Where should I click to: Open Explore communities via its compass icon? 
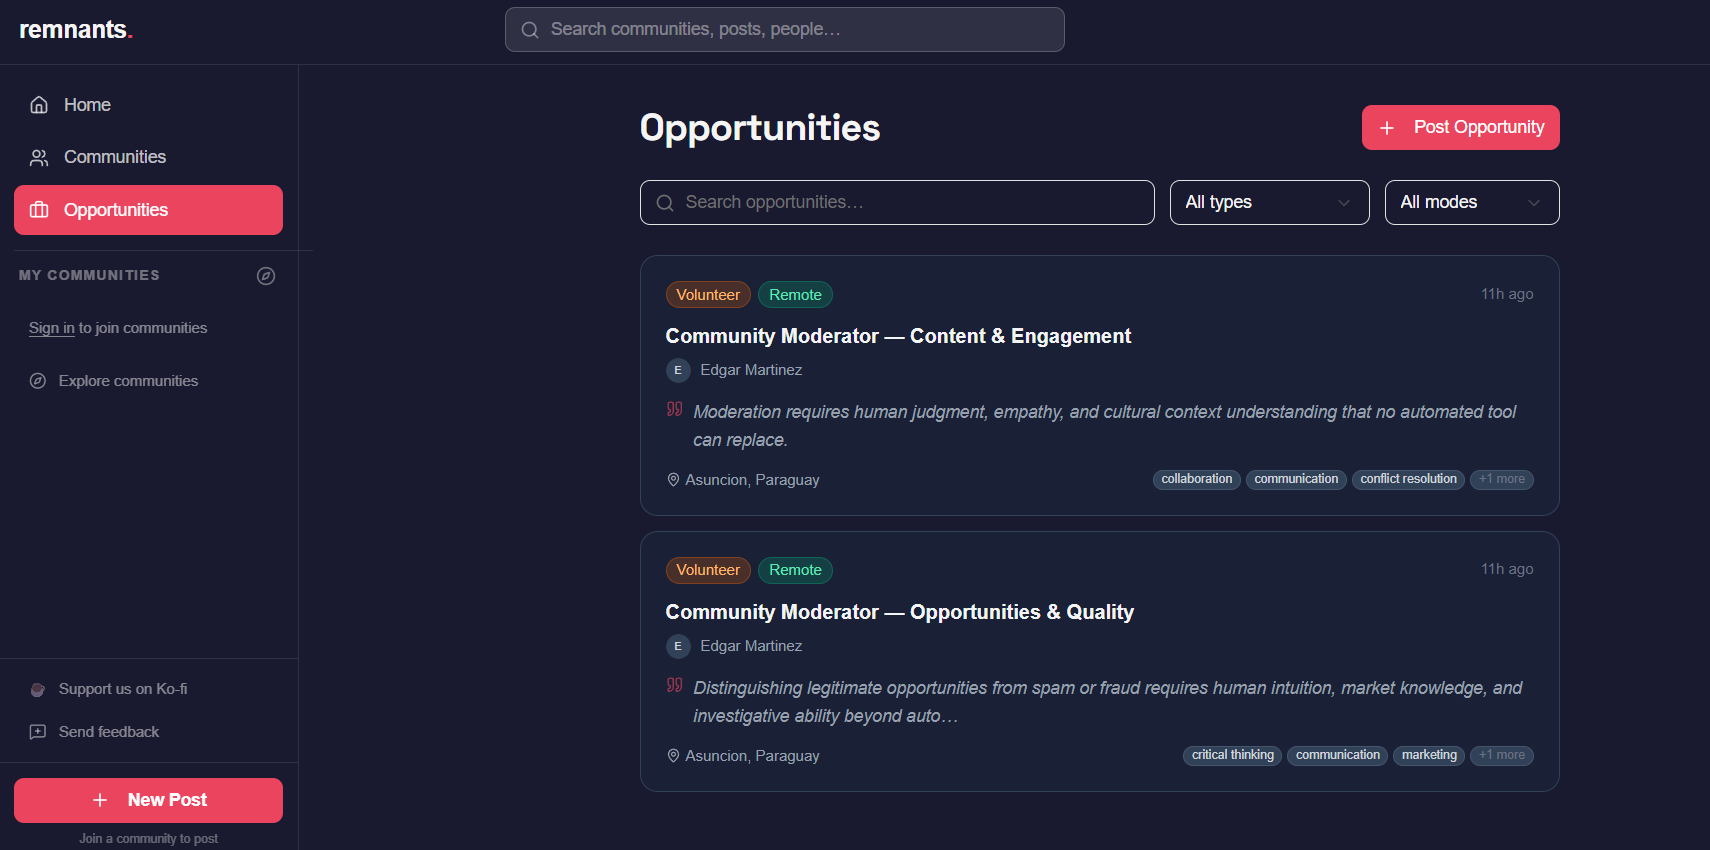point(38,381)
